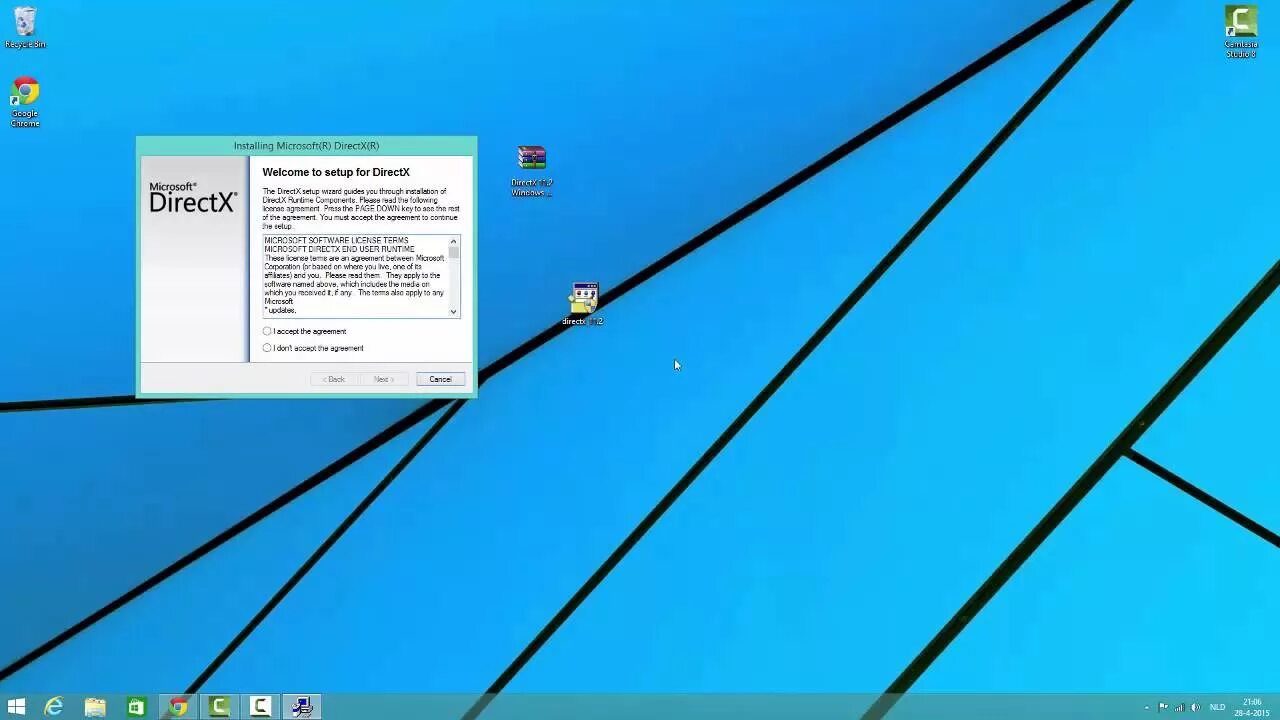Select the Camtasia Studio 8 desktop icon
This screenshot has width=1280, height=720.
(x=1241, y=31)
